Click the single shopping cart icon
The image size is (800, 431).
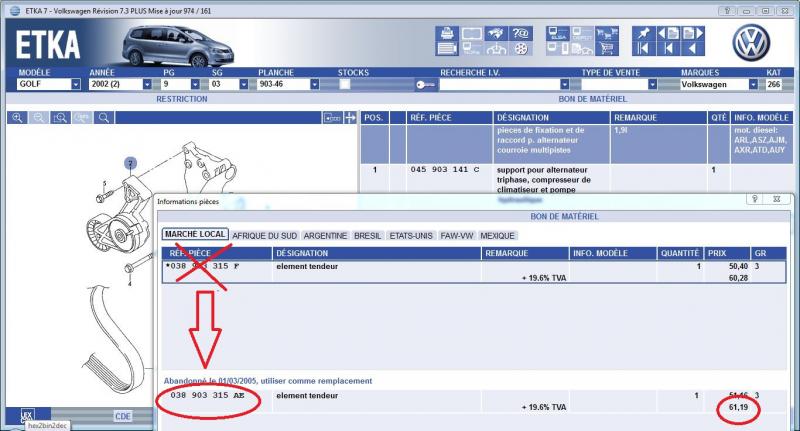pos(607,49)
